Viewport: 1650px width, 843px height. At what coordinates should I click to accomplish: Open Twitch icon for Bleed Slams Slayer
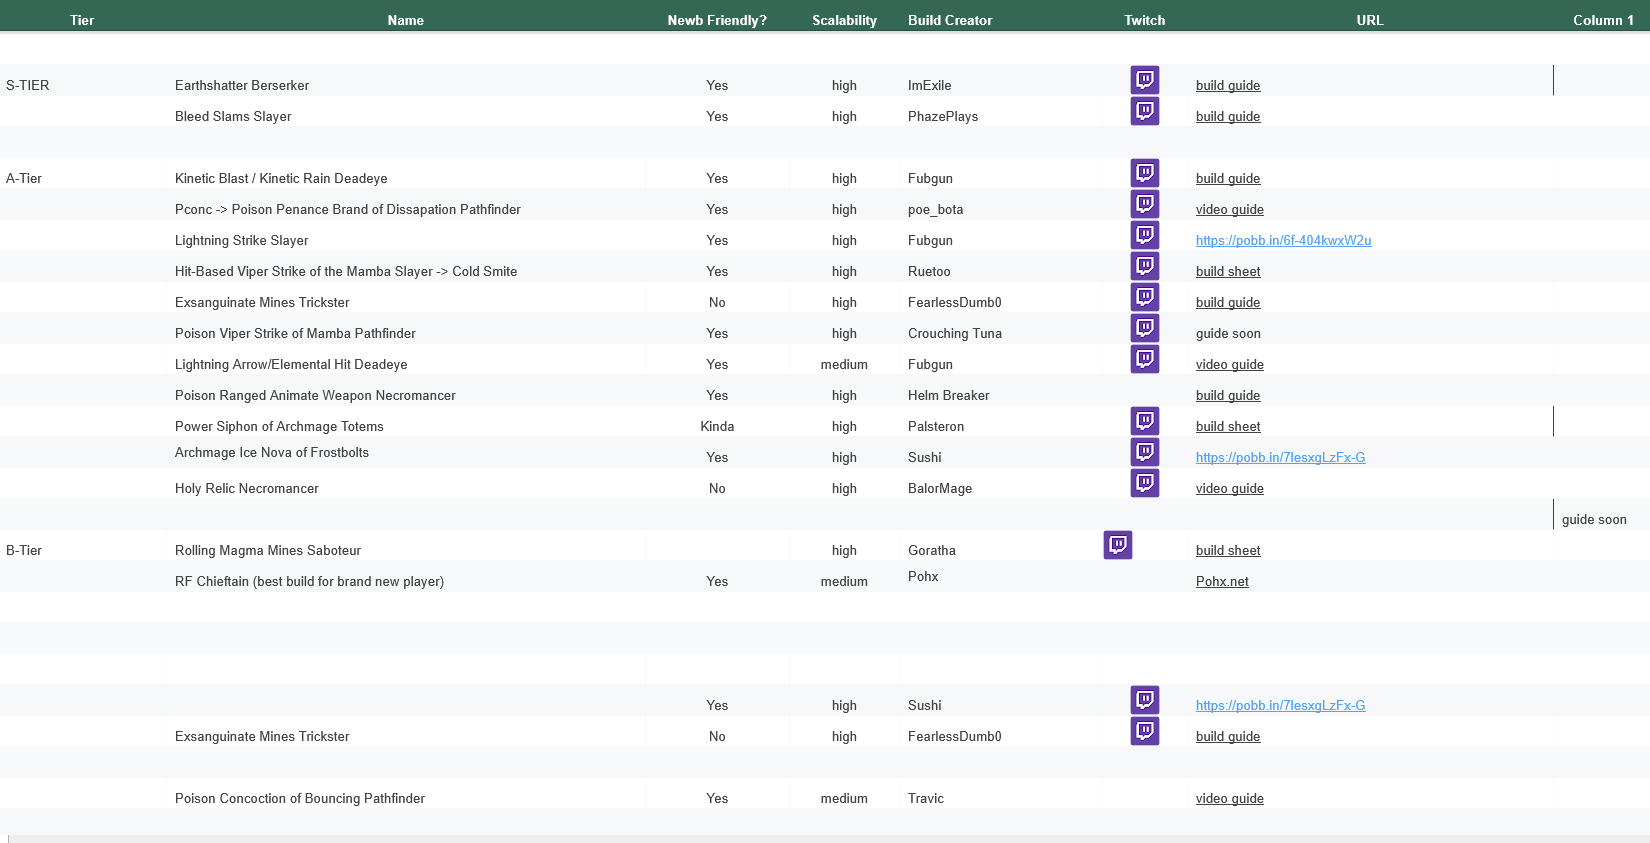point(1145,111)
